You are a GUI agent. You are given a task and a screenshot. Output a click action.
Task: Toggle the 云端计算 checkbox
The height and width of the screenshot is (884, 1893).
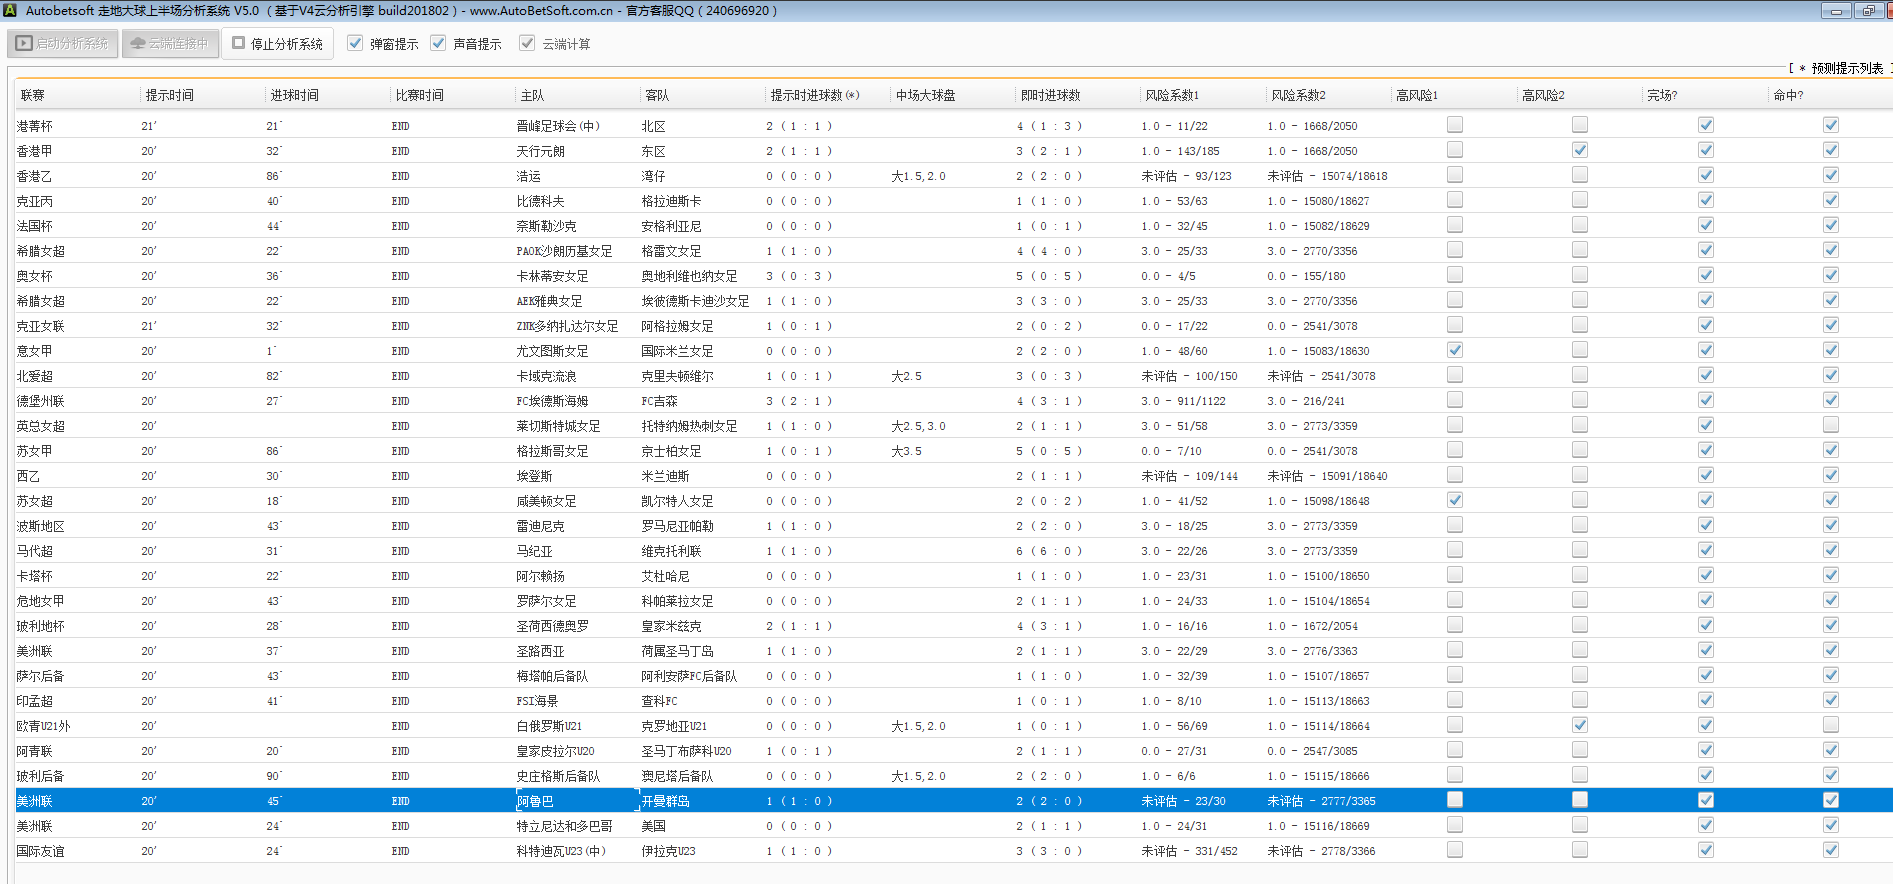pos(527,43)
